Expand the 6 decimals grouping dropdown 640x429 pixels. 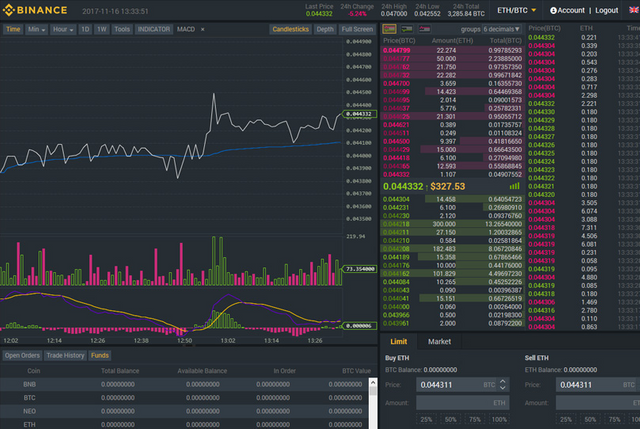pos(502,29)
